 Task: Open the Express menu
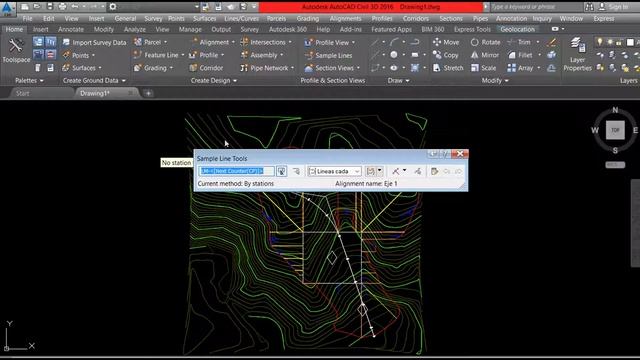603,18
